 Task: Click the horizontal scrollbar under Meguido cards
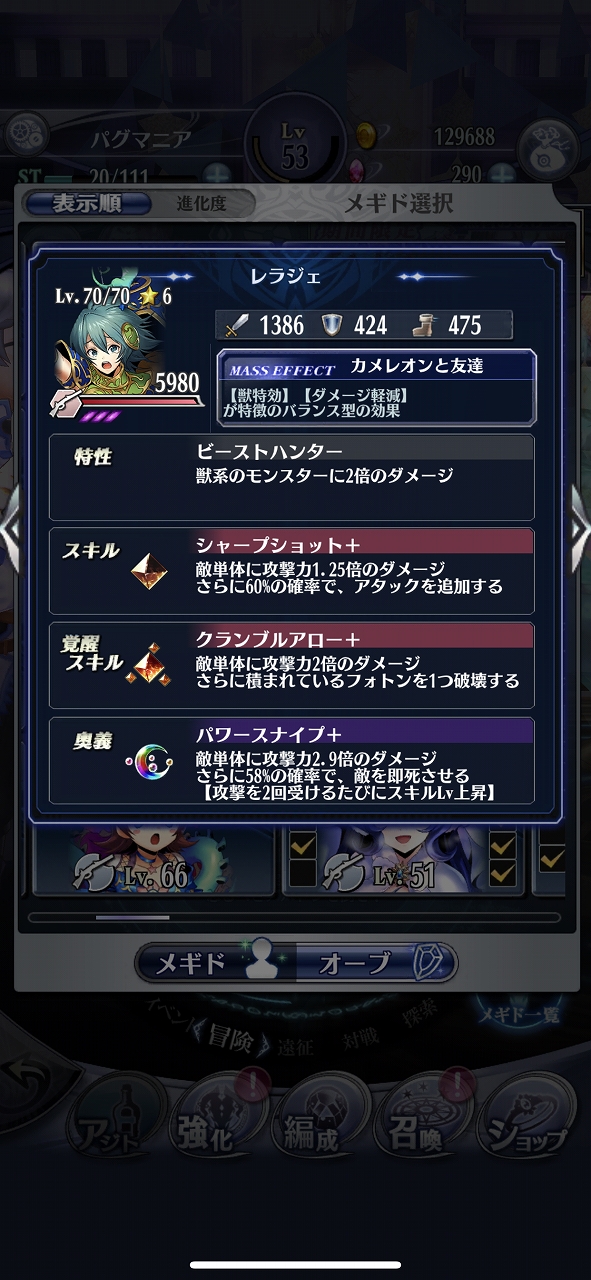[x=297, y=916]
